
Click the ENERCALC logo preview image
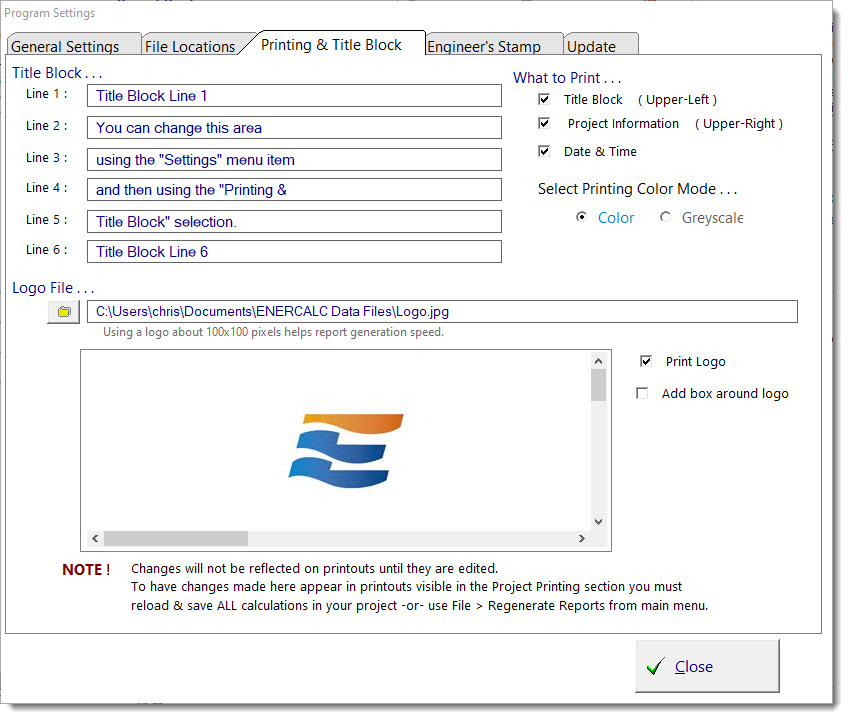tap(346, 444)
